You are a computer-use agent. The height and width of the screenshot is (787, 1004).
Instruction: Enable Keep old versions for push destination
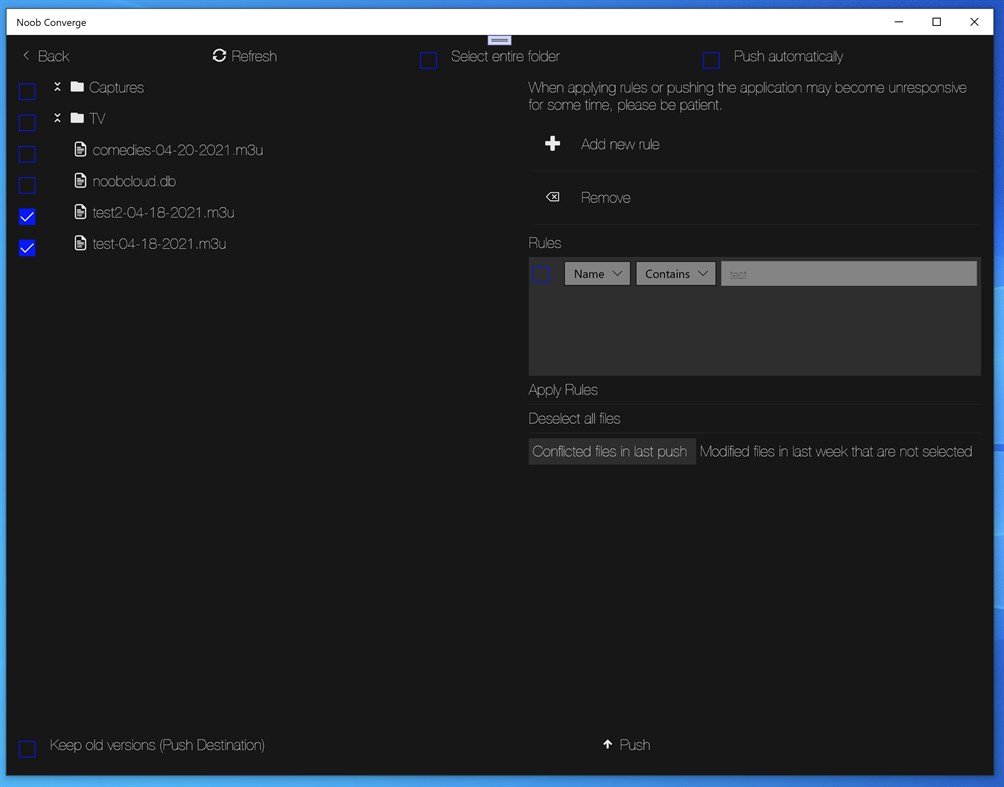26,748
